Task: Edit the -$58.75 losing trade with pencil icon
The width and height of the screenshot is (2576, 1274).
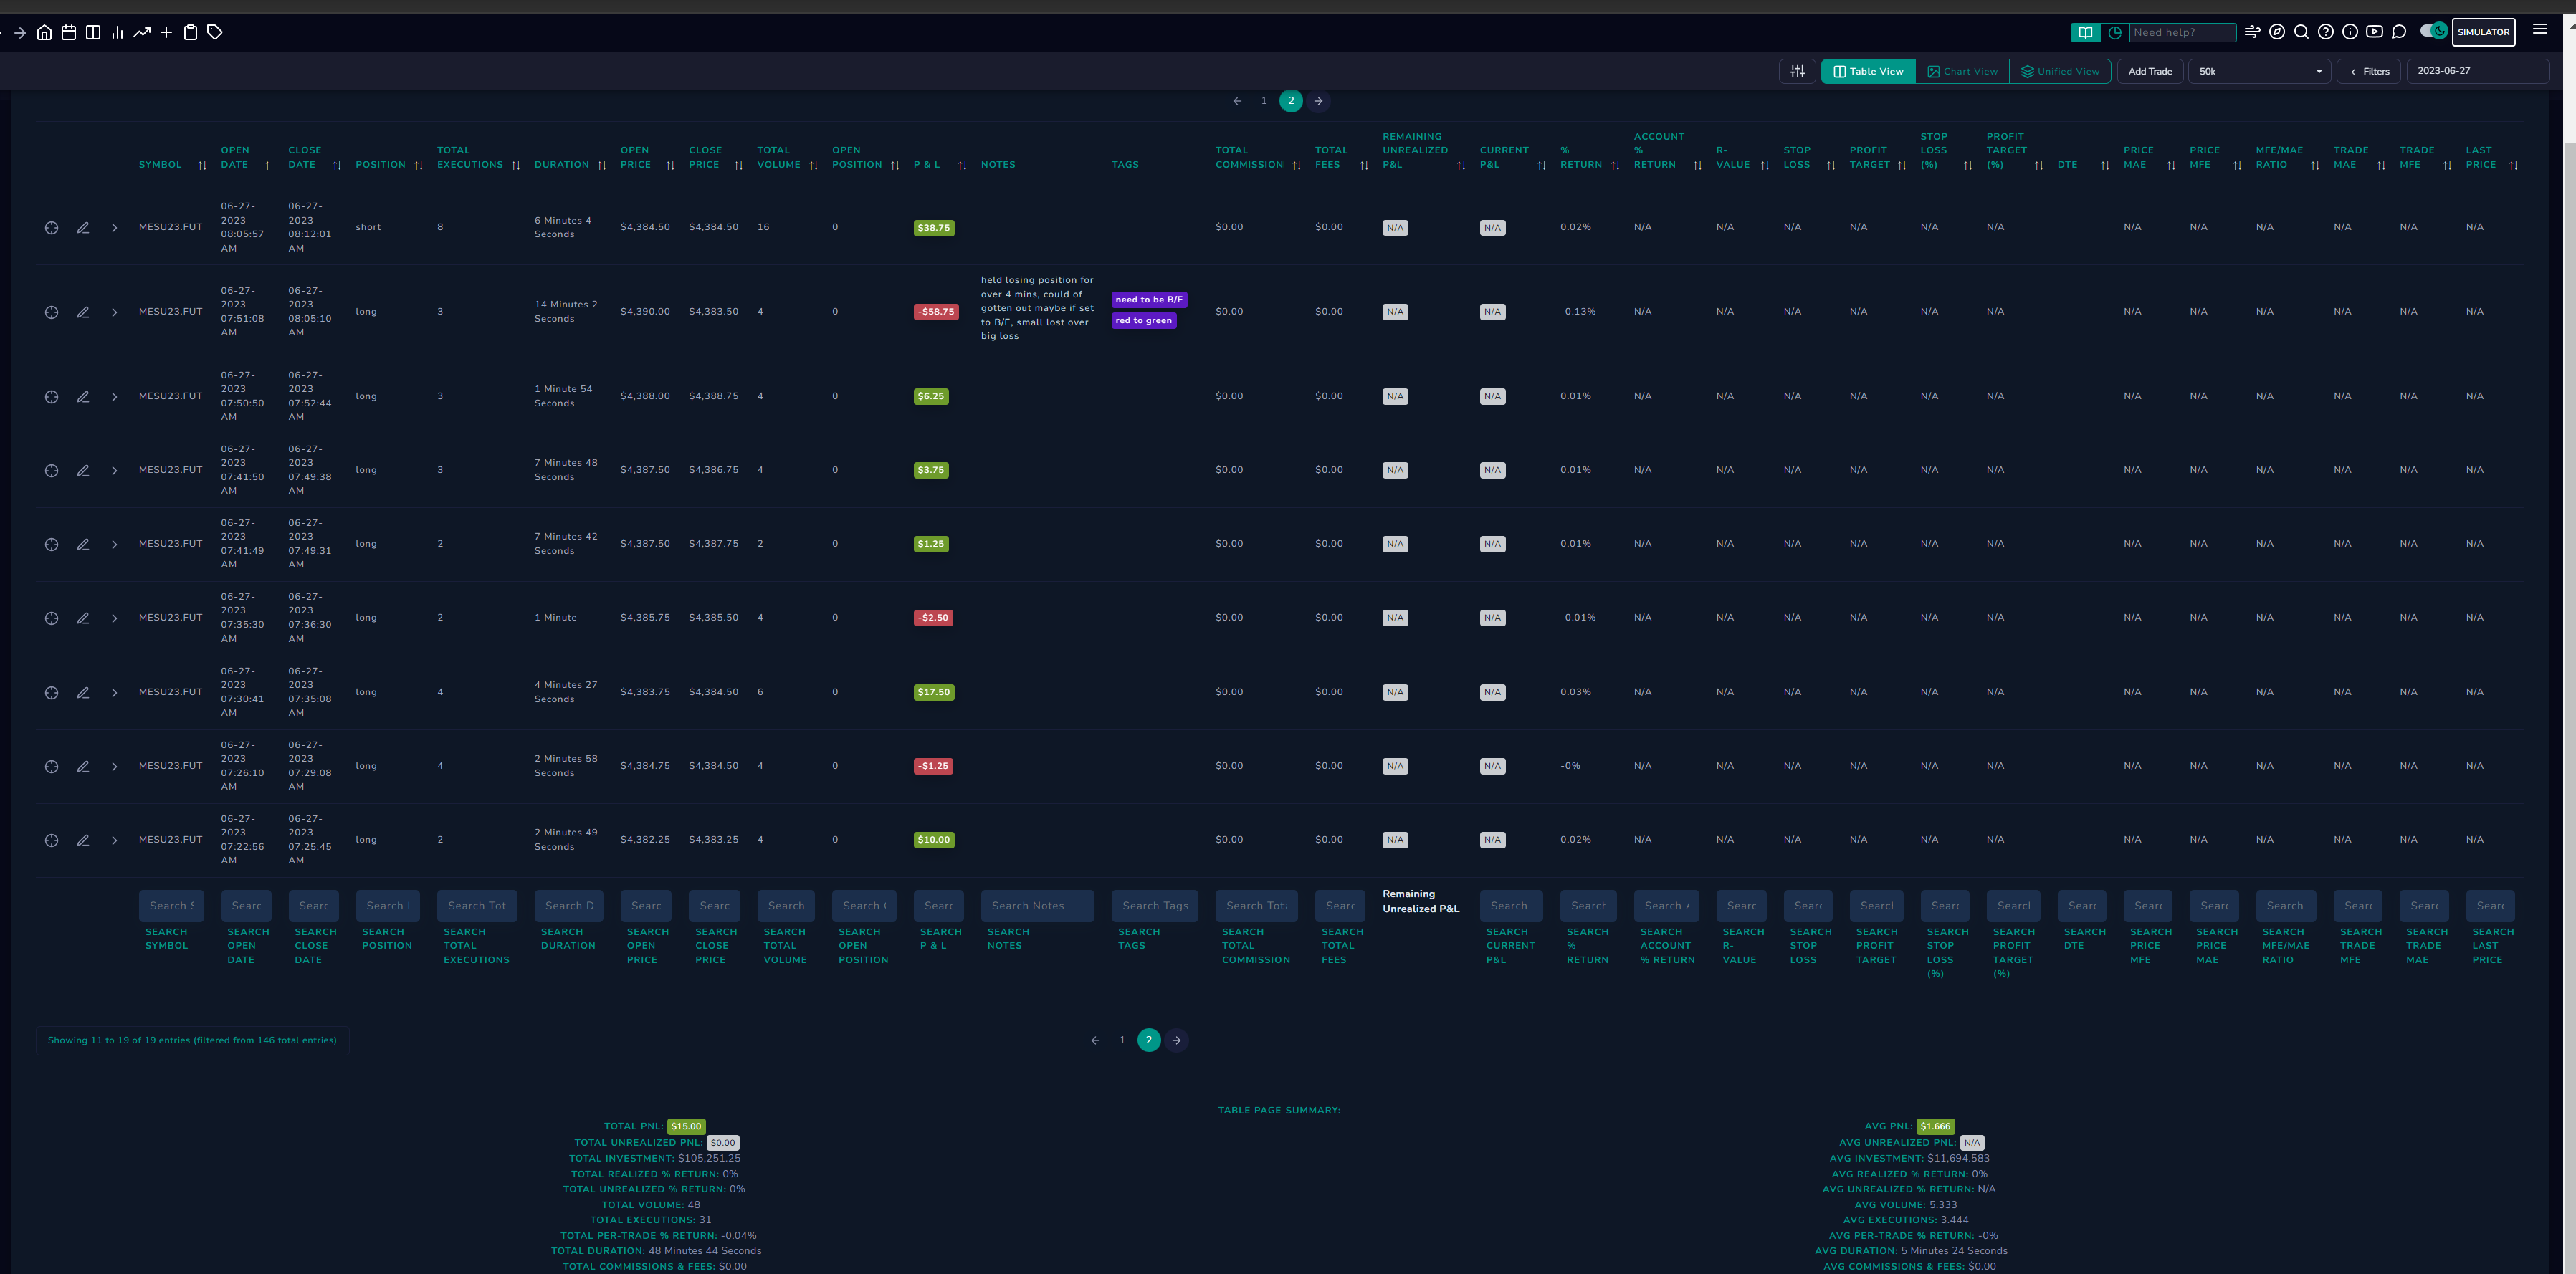Action: point(83,312)
